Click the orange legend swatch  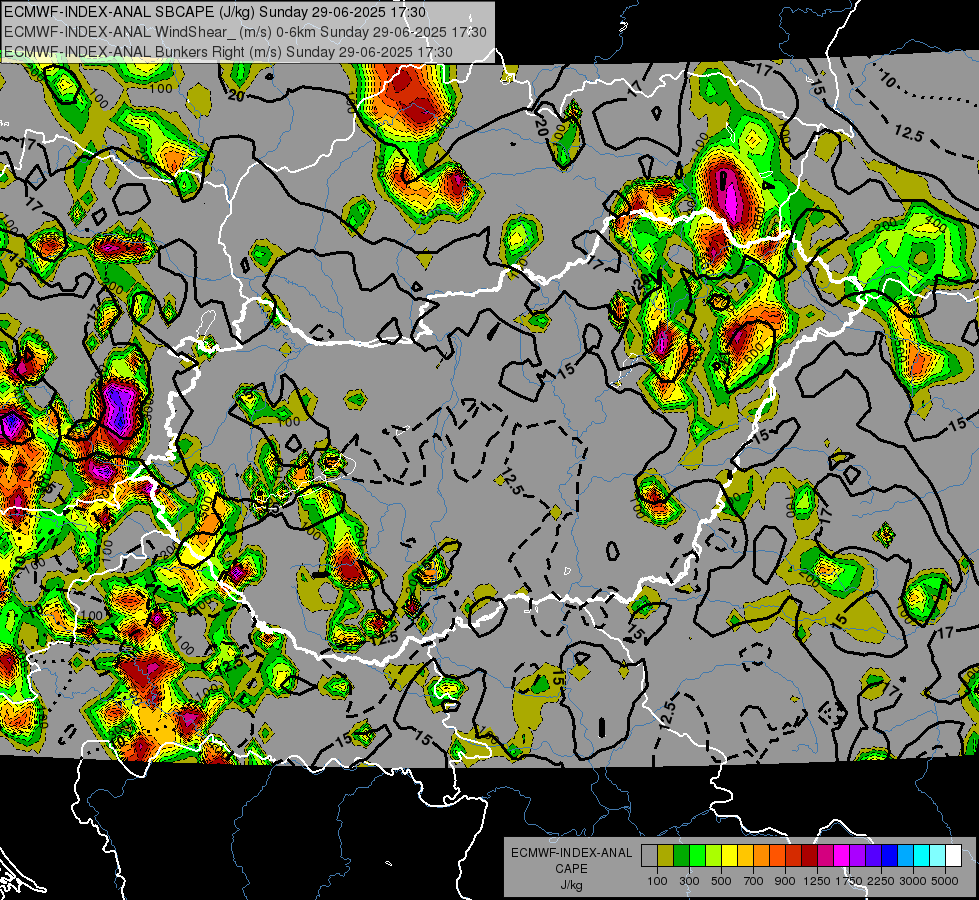click(762, 856)
